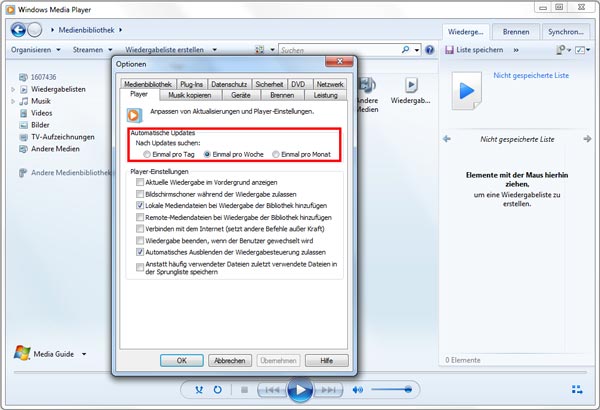Screen dimensions: 600x410
Task: Uncheck Lokale Mediendateien bei Wiedergabe hinzufügen
Action: click(140, 206)
